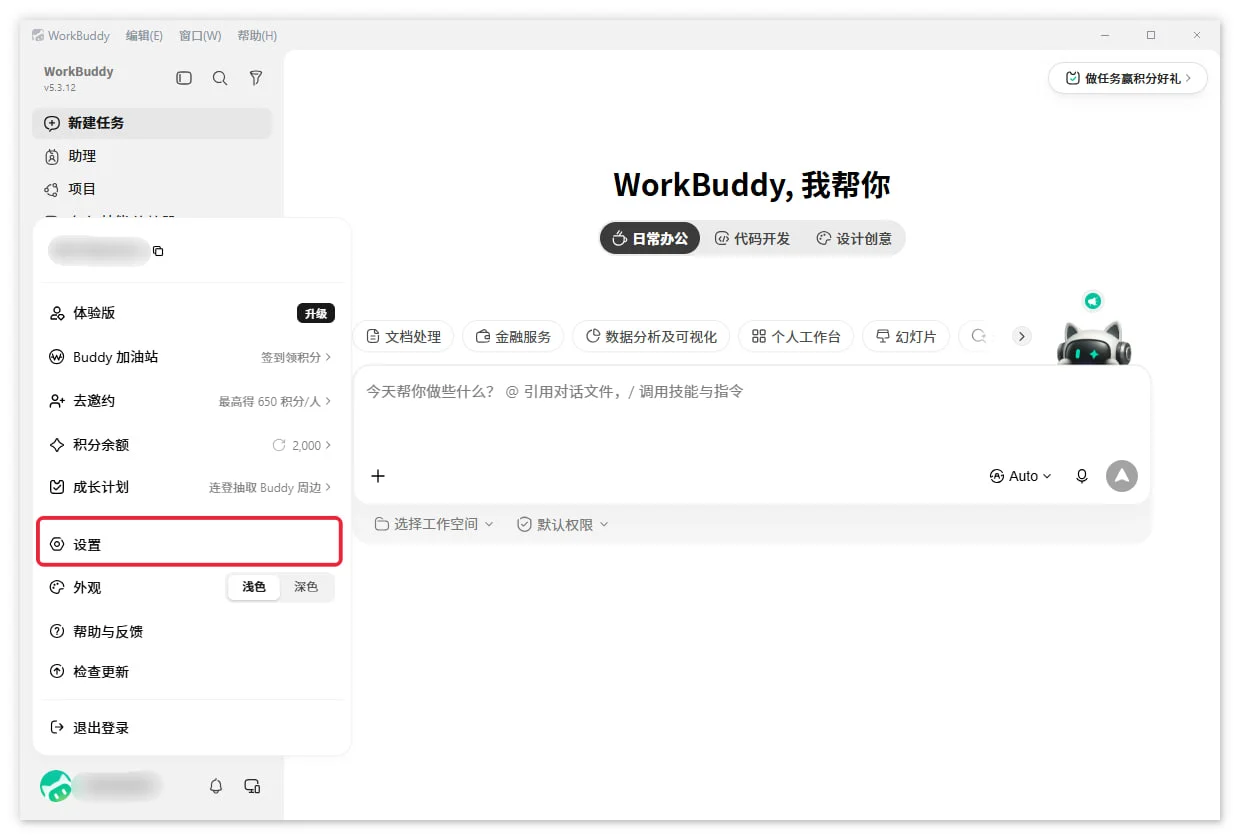Screen dimensions: 1240x840
Task: Open notifications bell icon
Action: [216, 786]
